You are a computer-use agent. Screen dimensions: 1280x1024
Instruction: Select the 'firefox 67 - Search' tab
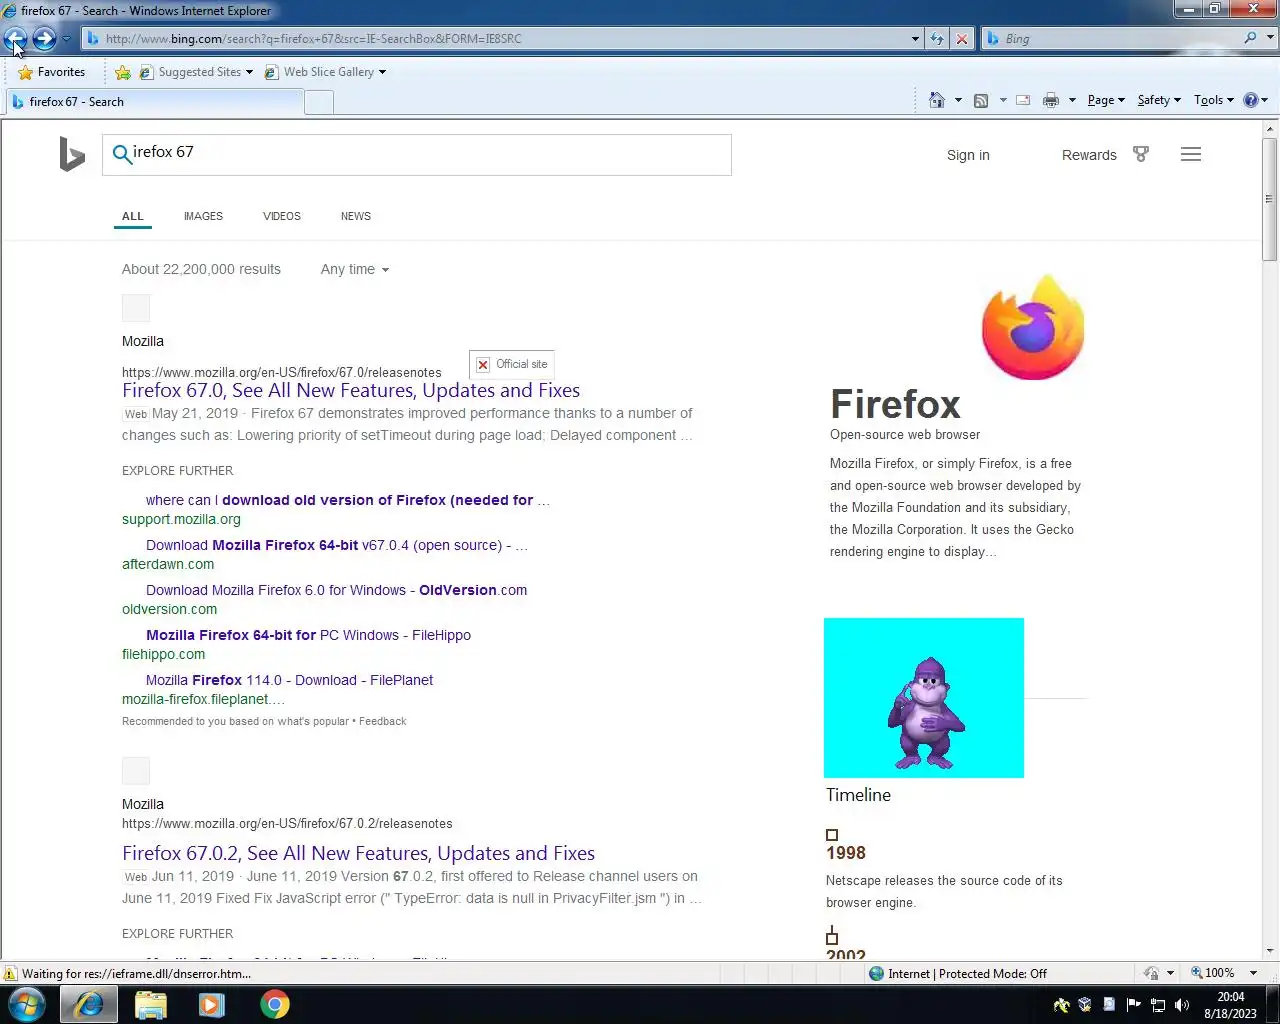pos(155,102)
